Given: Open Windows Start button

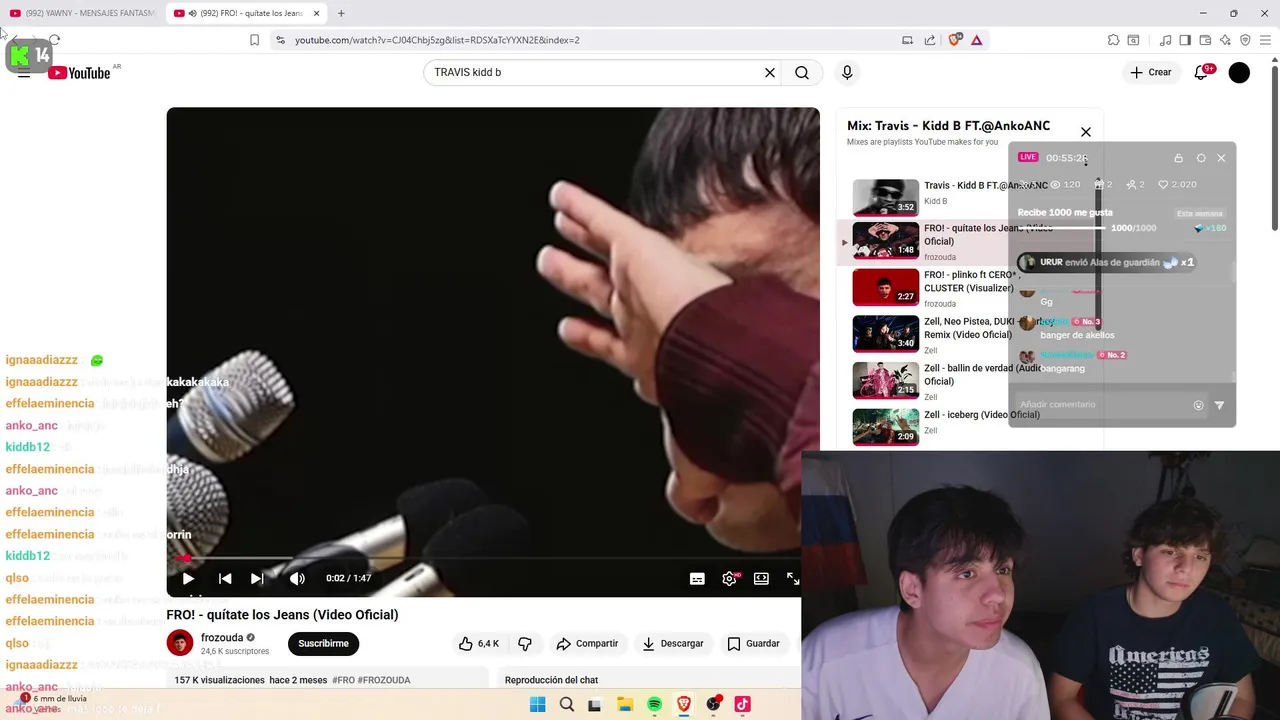Looking at the screenshot, I should tap(537, 704).
